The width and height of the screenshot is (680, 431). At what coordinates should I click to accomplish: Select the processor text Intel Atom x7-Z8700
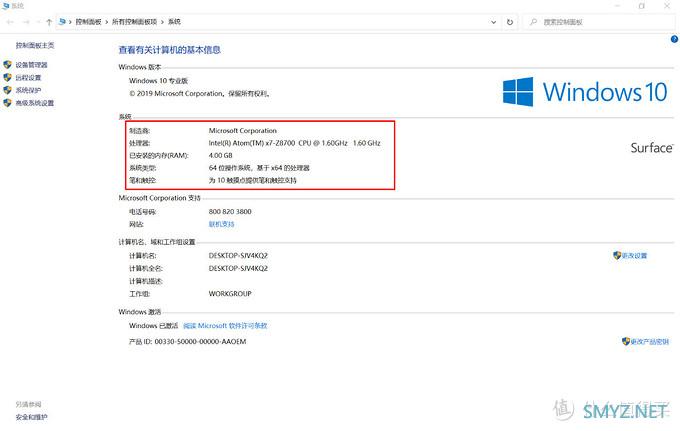tap(294, 143)
